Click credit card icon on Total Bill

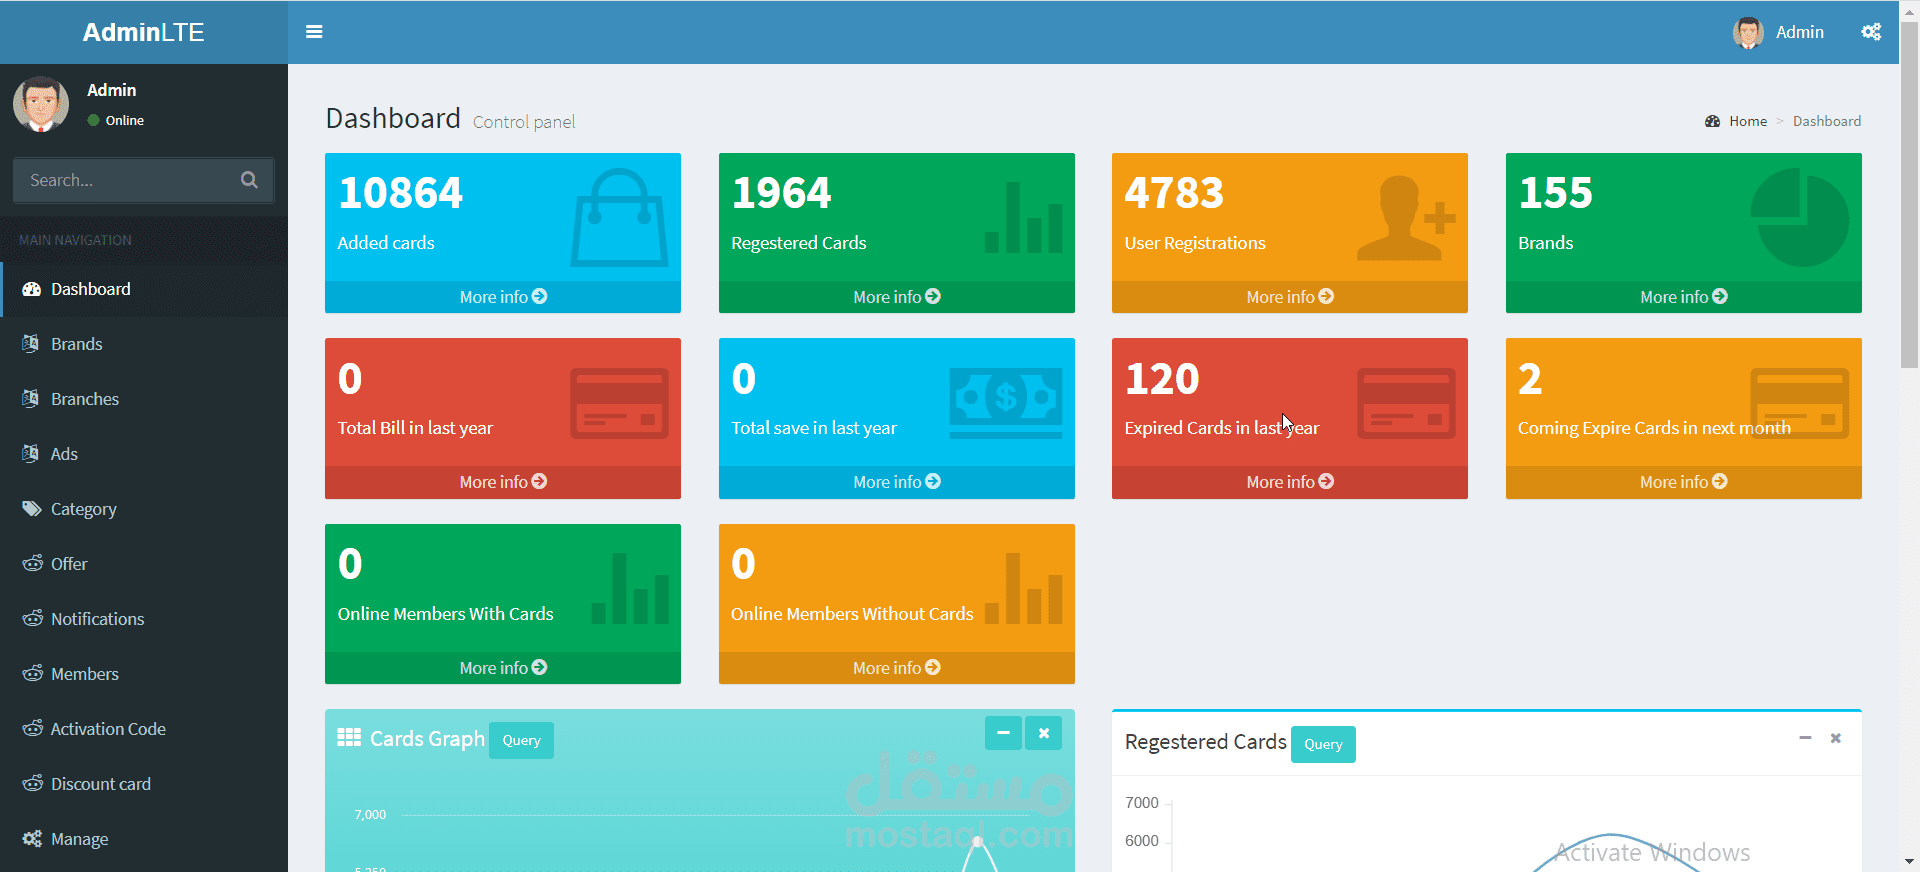(619, 404)
